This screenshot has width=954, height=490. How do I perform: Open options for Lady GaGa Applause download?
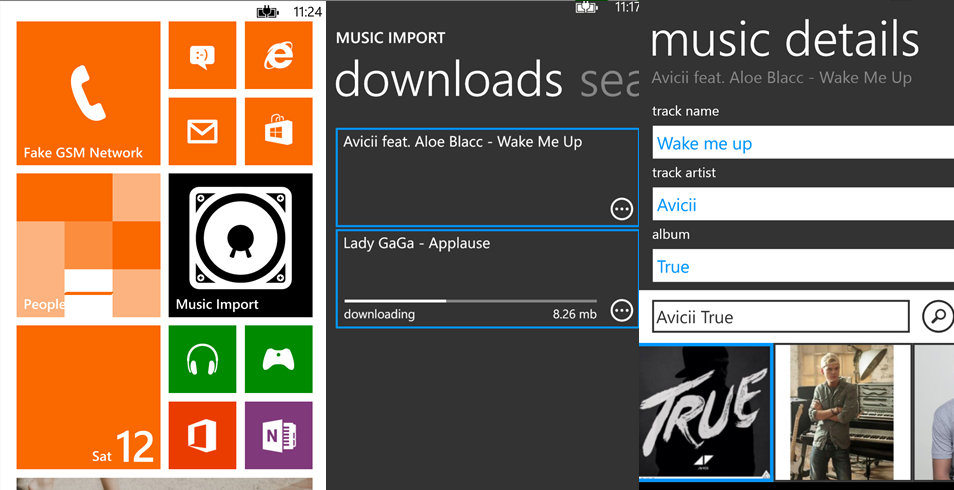(x=621, y=310)
